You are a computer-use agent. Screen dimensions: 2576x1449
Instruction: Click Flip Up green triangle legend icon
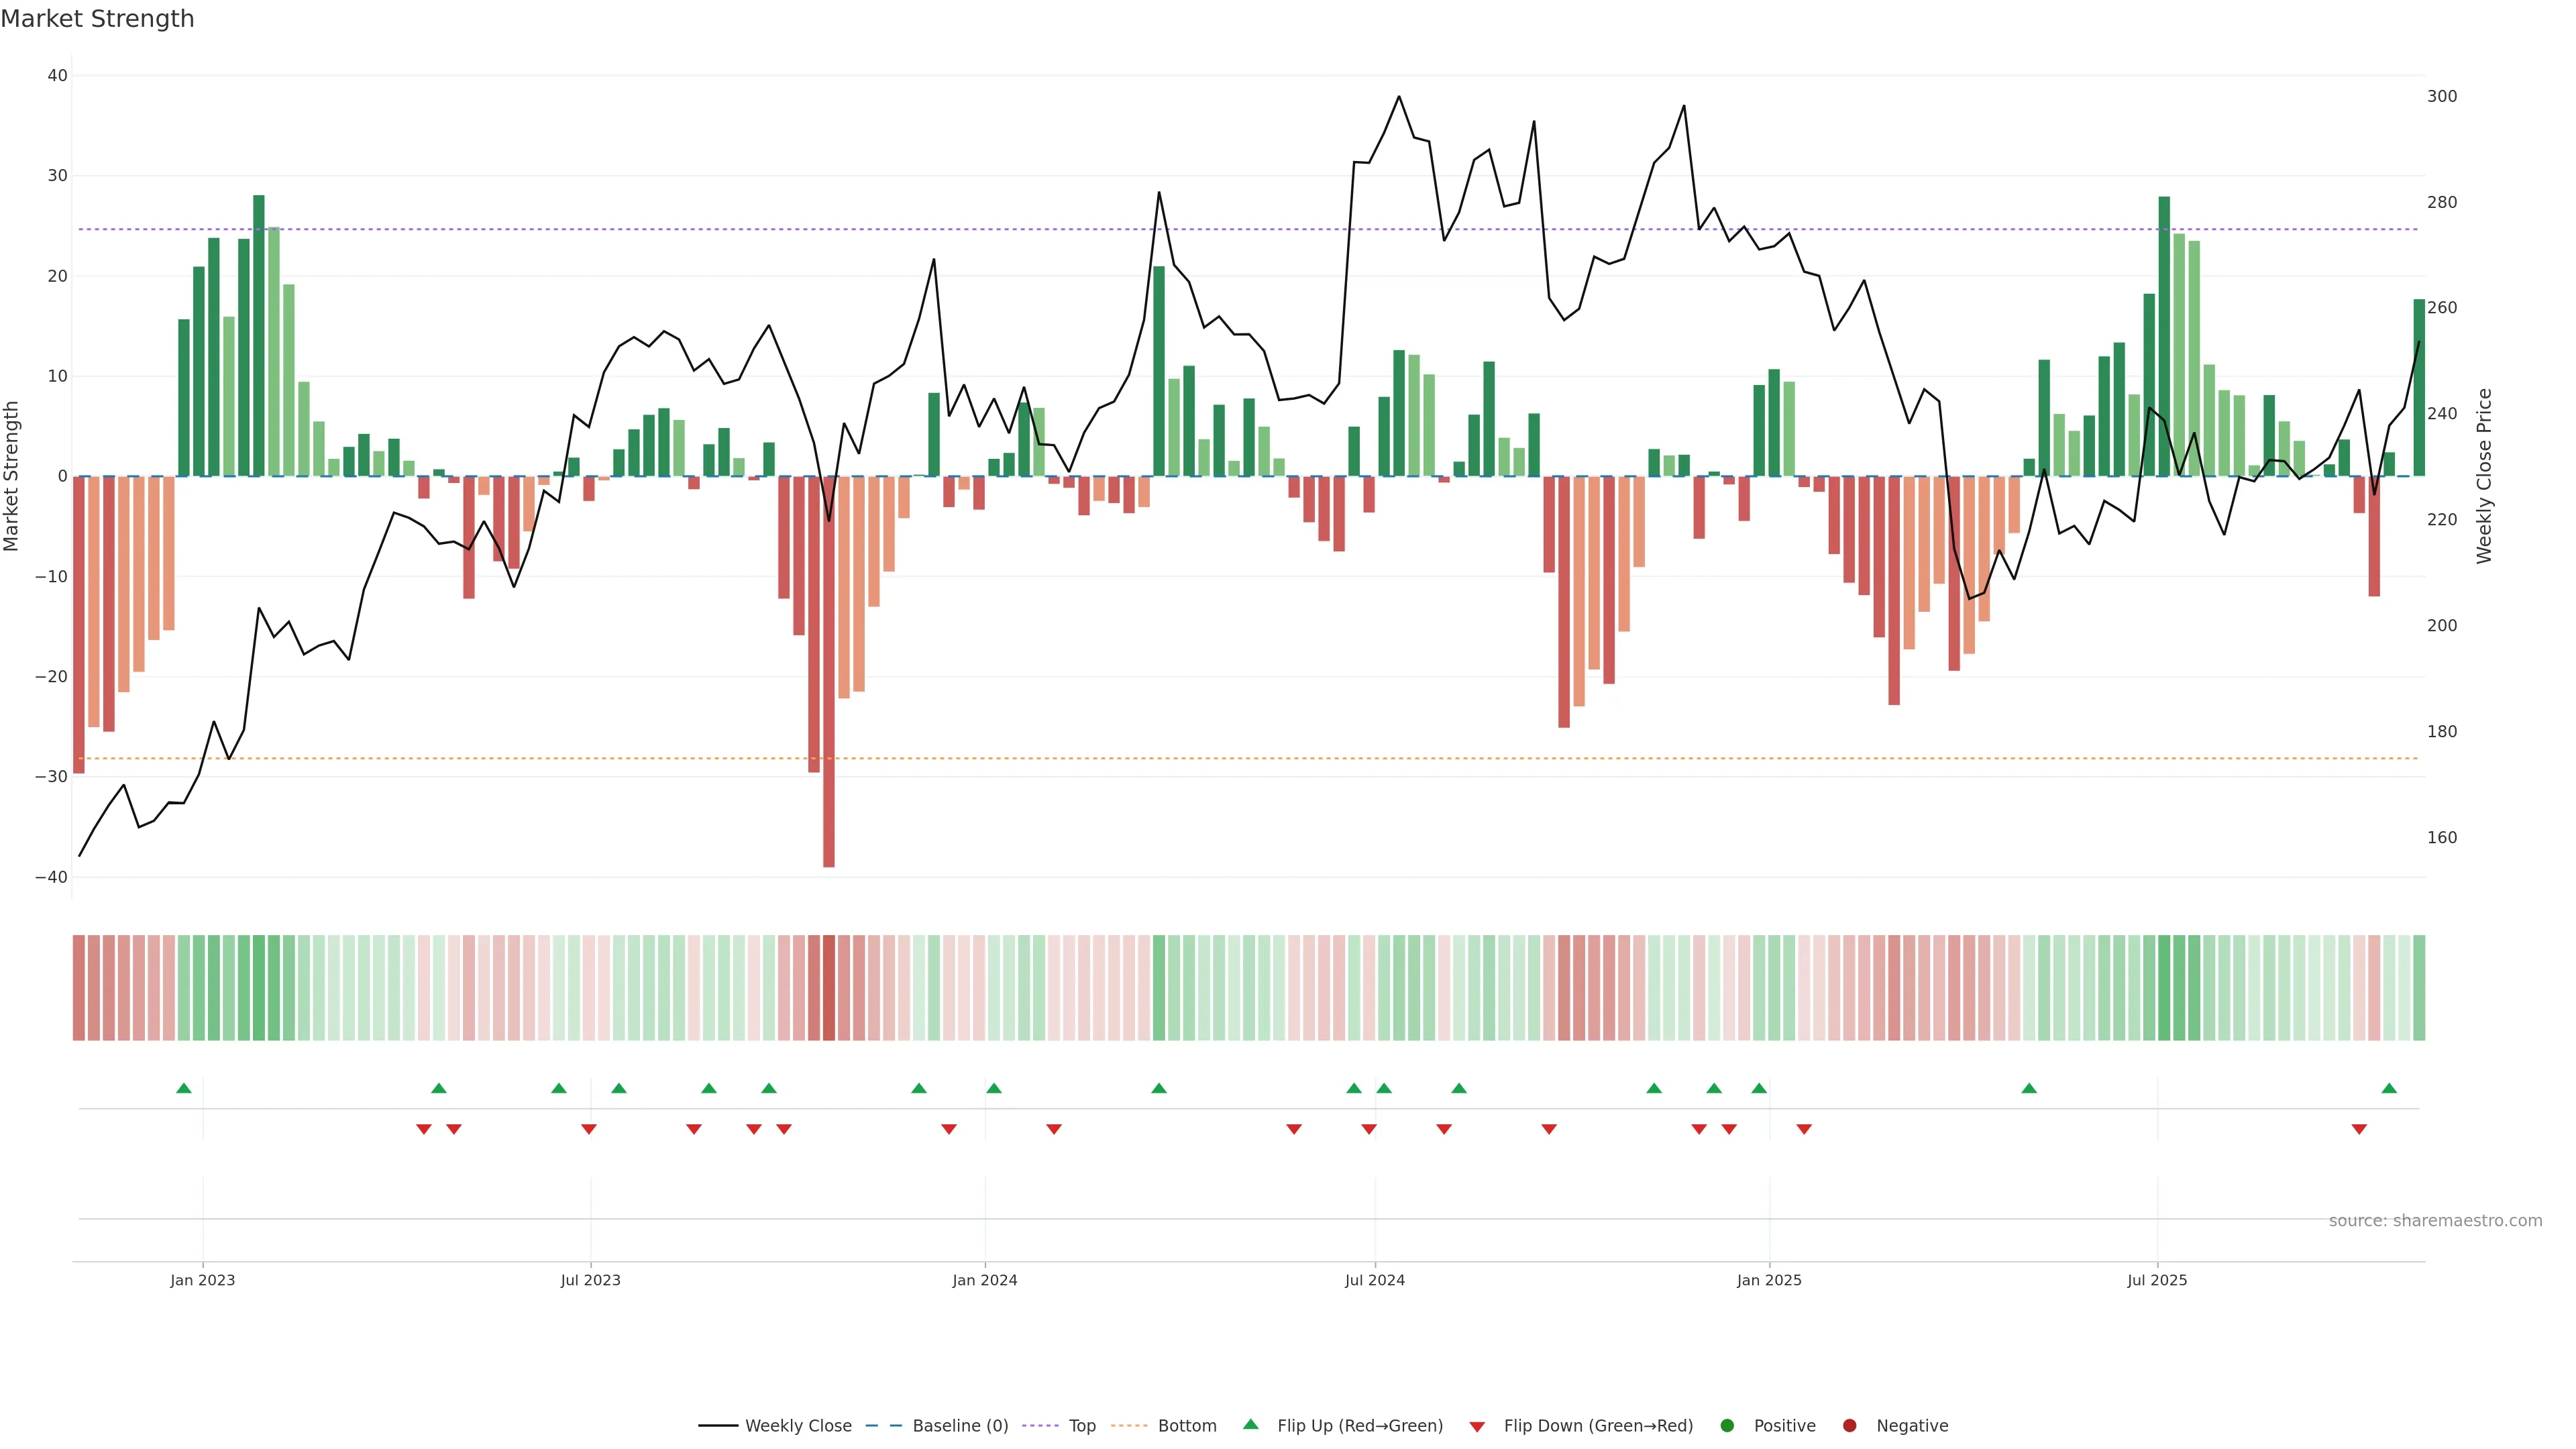[x=1250, y=1425]
